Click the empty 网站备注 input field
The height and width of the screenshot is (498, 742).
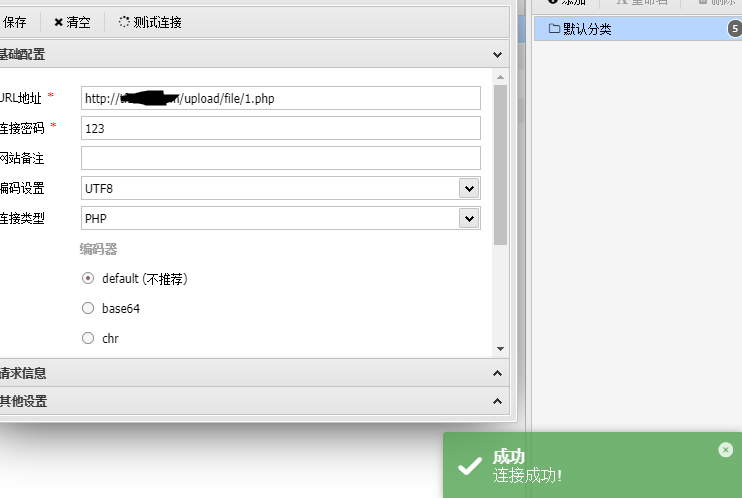[281, 158]
